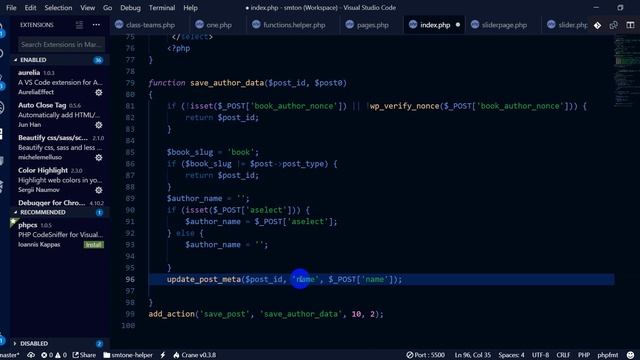Clear extensions search results icon
640x360 pixels.
tap(79, 25)
